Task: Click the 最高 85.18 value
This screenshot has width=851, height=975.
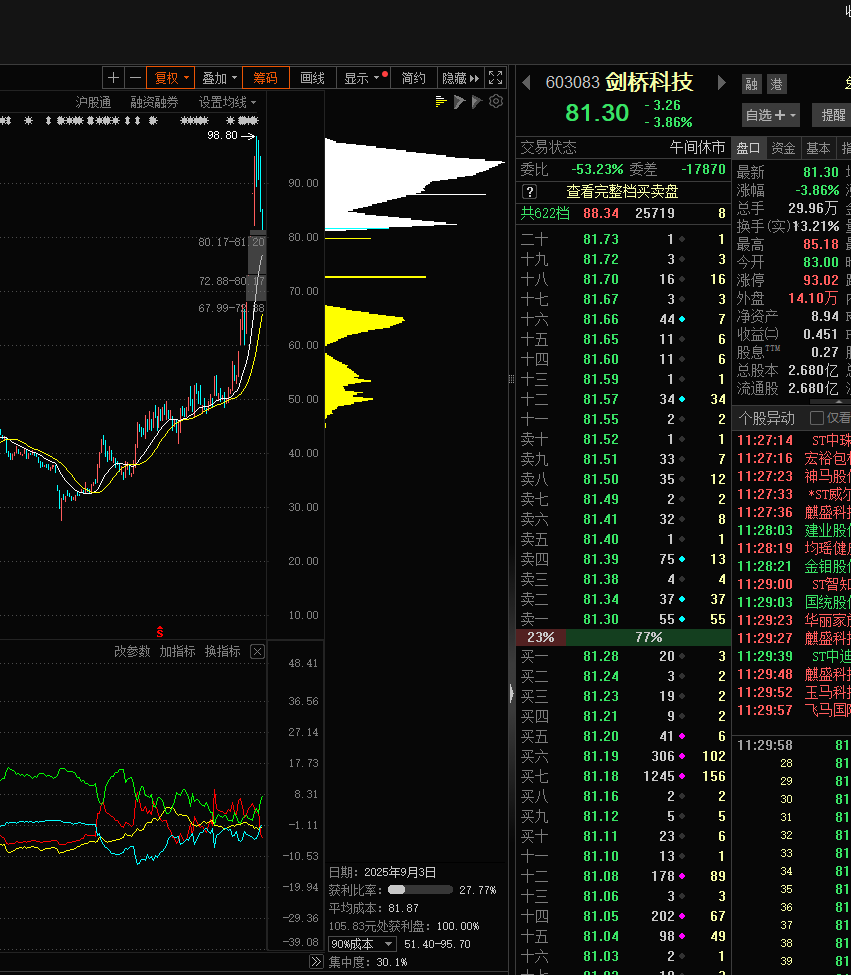Action: point(821,244)
